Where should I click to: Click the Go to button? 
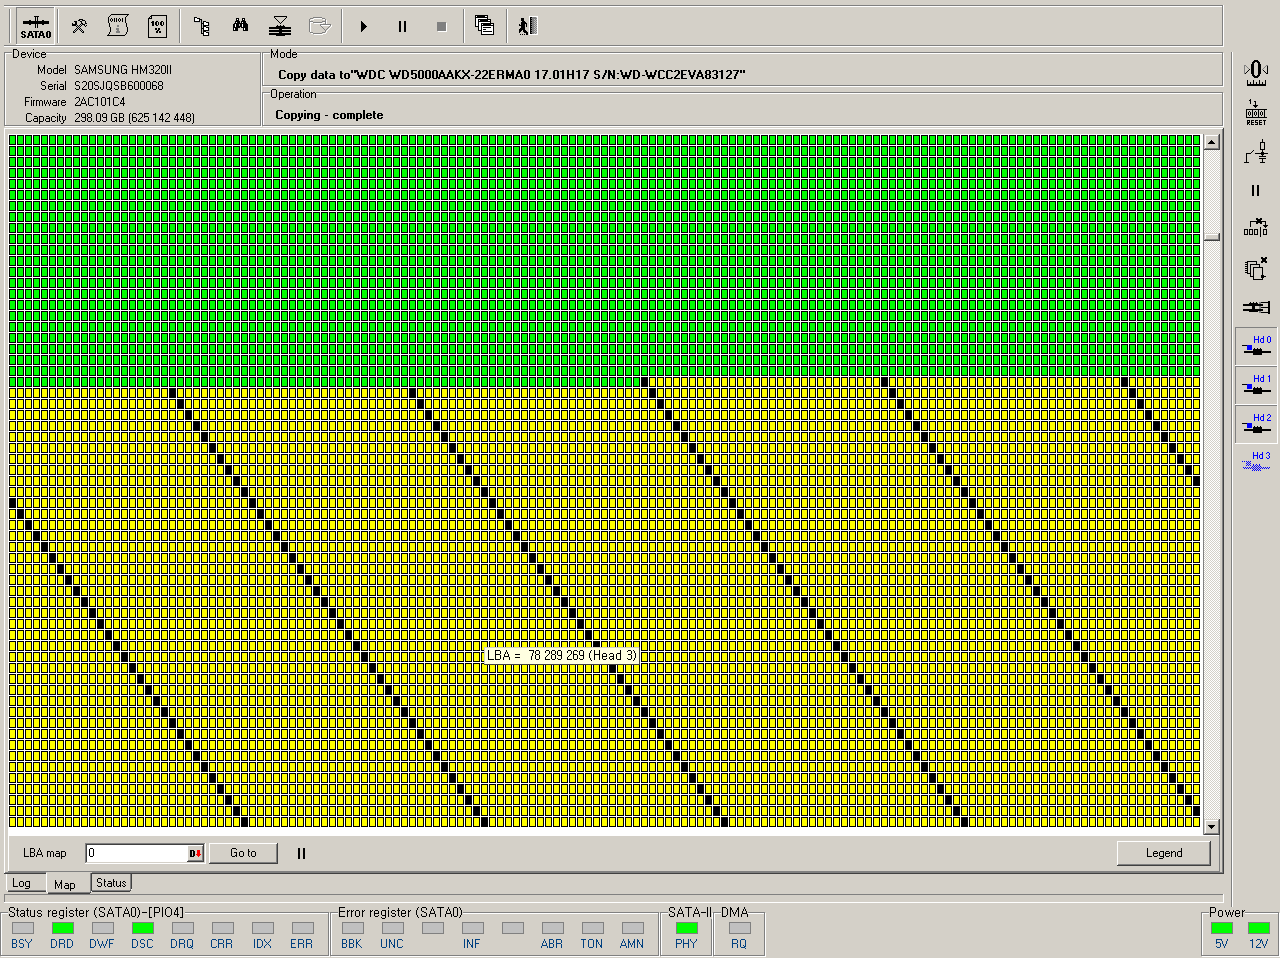tap(243, 853)
